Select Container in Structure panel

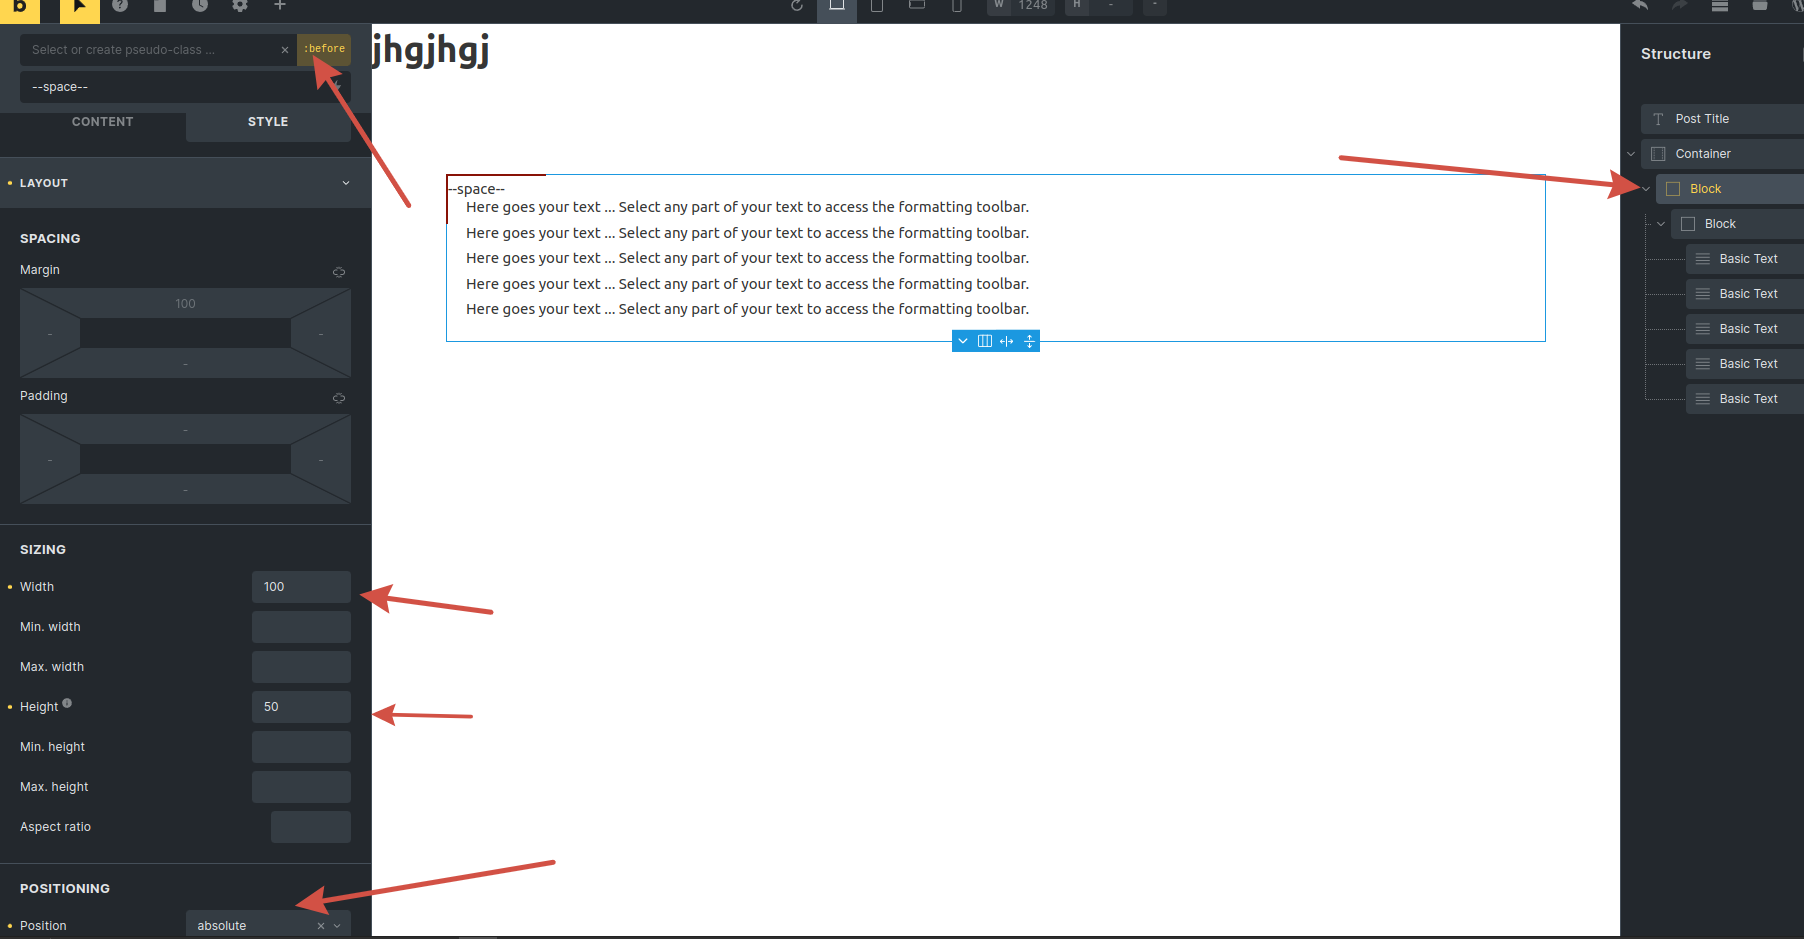click(1722, 154)
